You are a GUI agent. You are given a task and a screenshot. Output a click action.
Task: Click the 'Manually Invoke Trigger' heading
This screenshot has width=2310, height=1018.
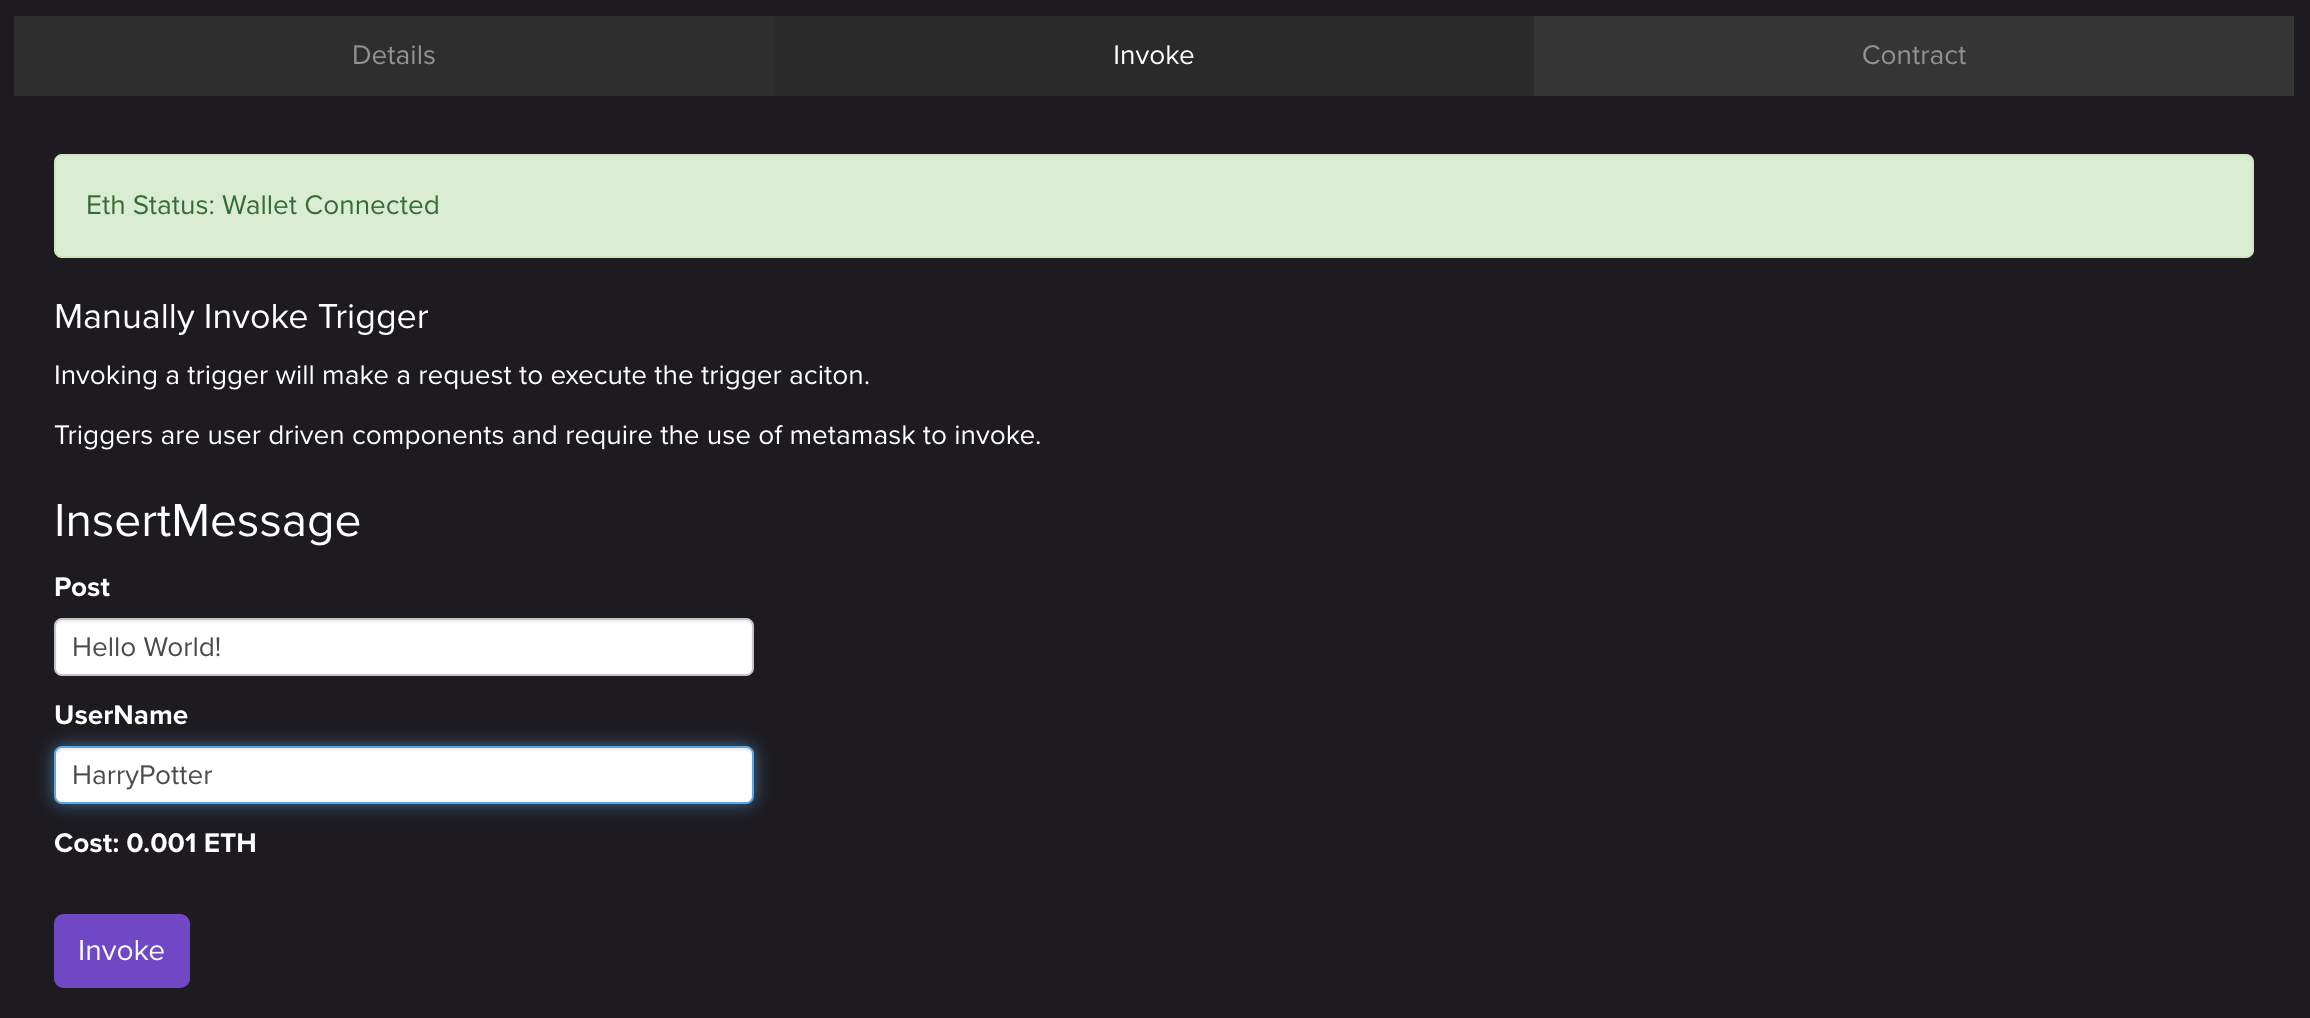[241, 317]
